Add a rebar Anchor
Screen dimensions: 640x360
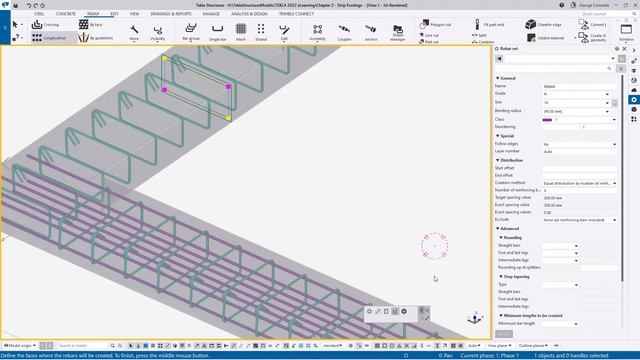[371, 32]
